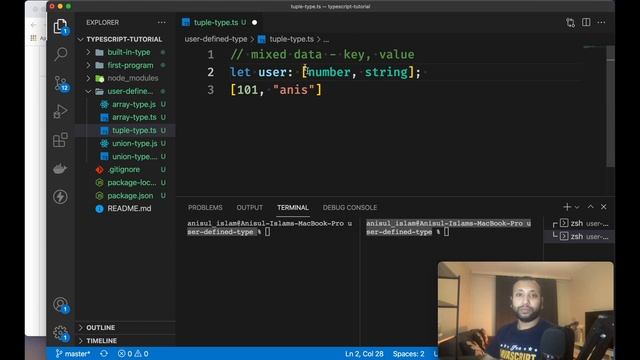Close the terminal panel
The width and height of the screenshot is (640, 360).
604,207
